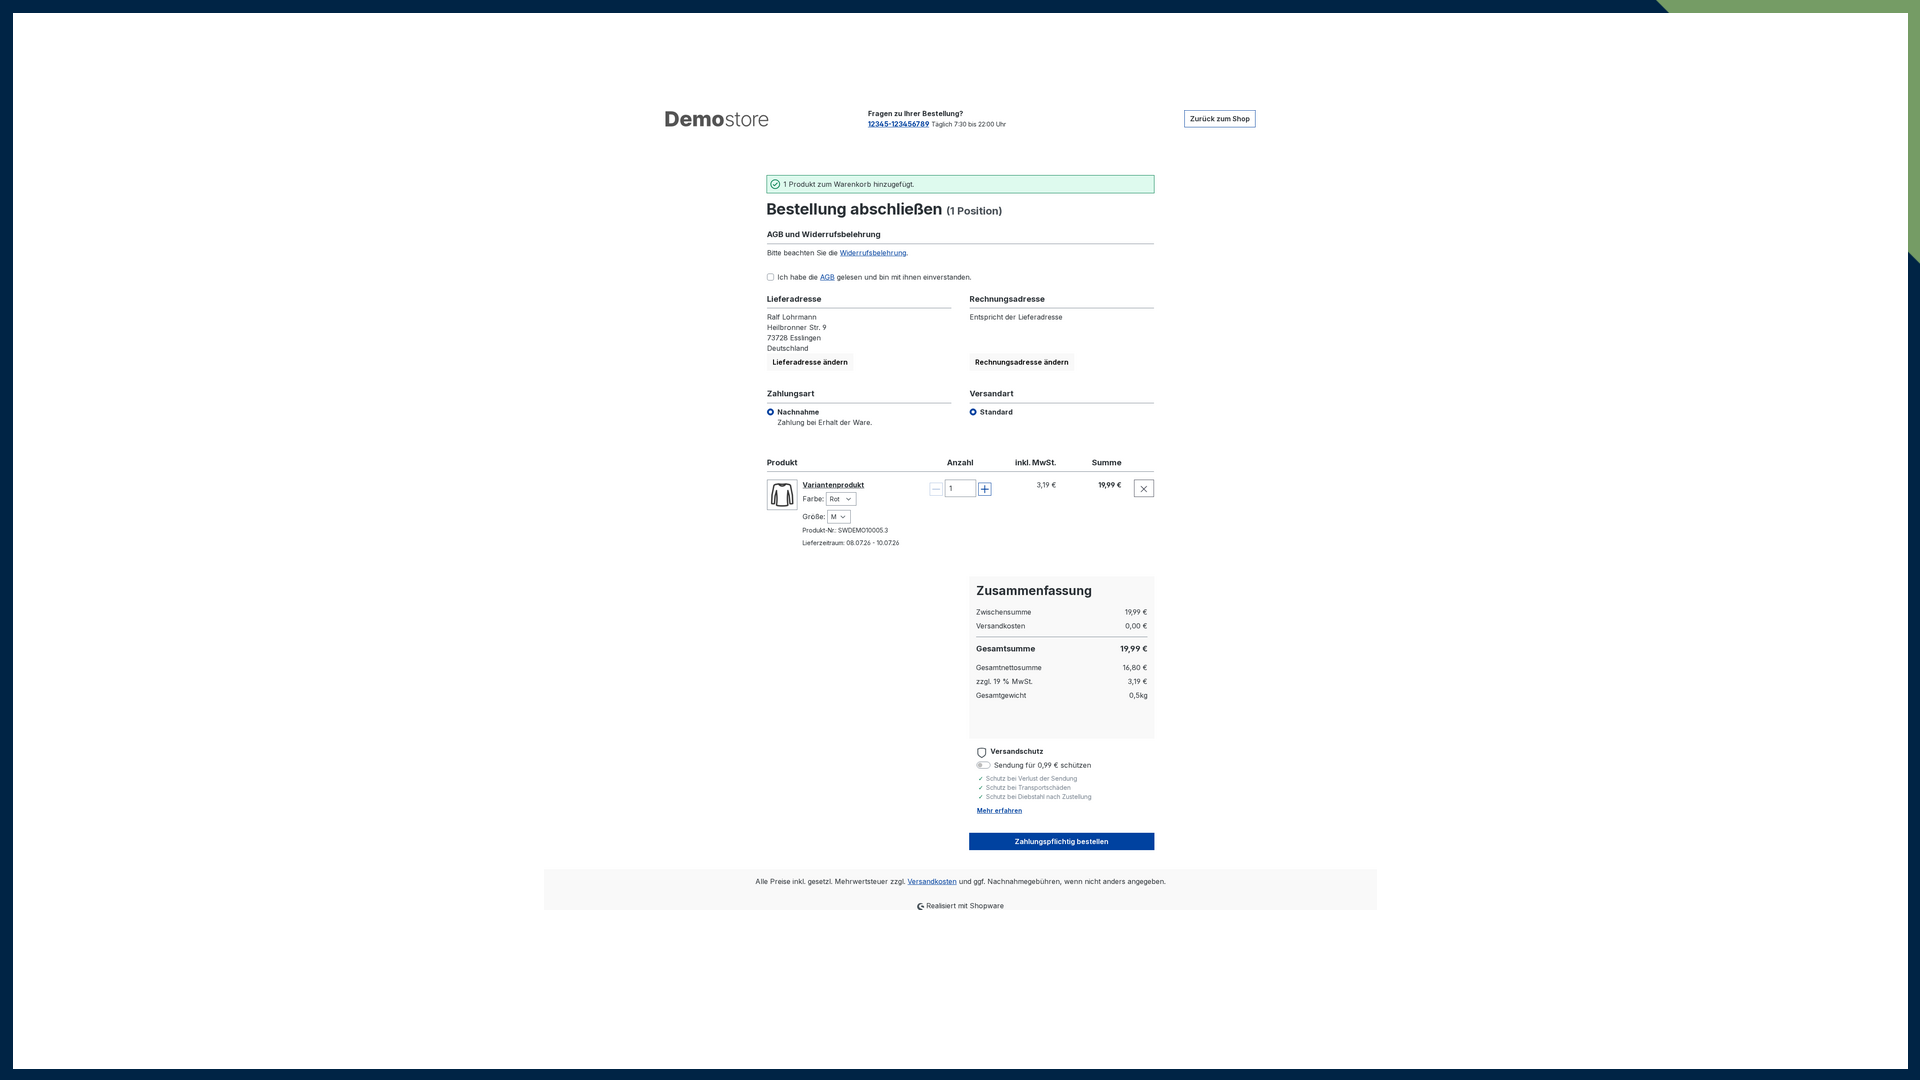
Task: Open the Versandkosten footer link
Action: point(932,882)
